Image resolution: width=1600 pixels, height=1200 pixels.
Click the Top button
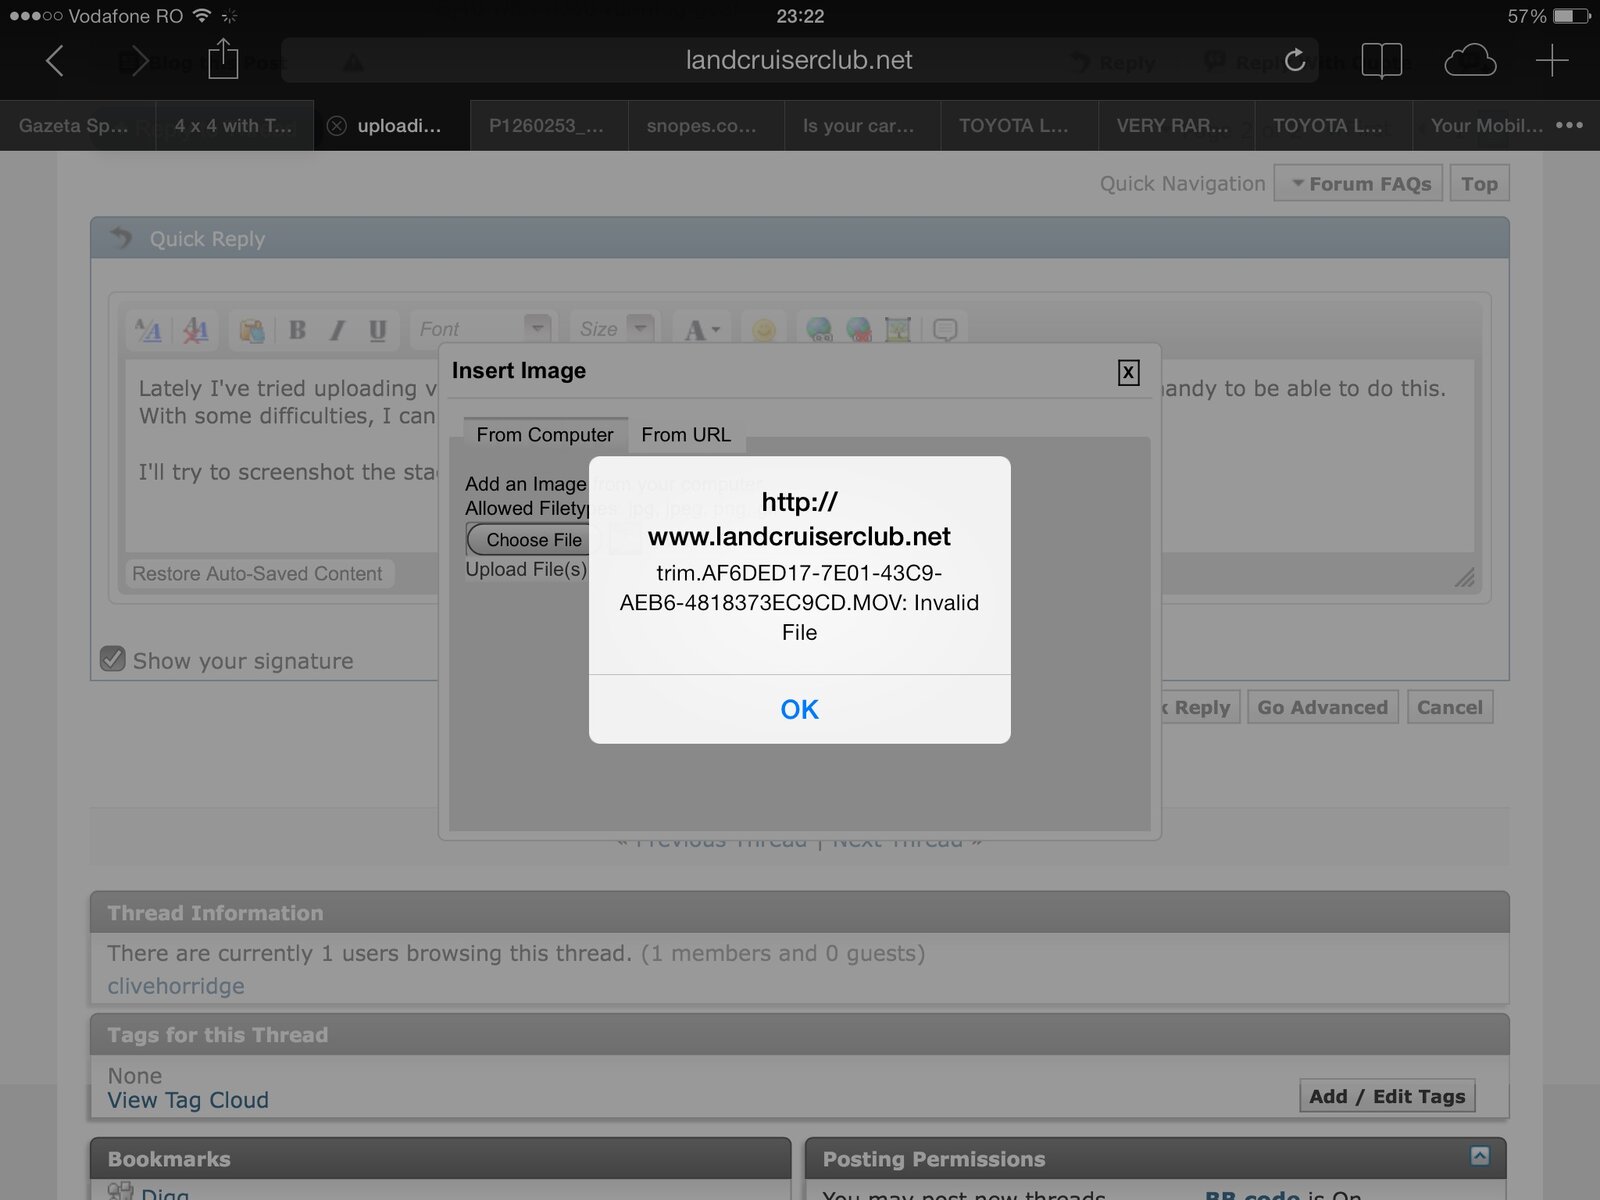(1479, 184)
